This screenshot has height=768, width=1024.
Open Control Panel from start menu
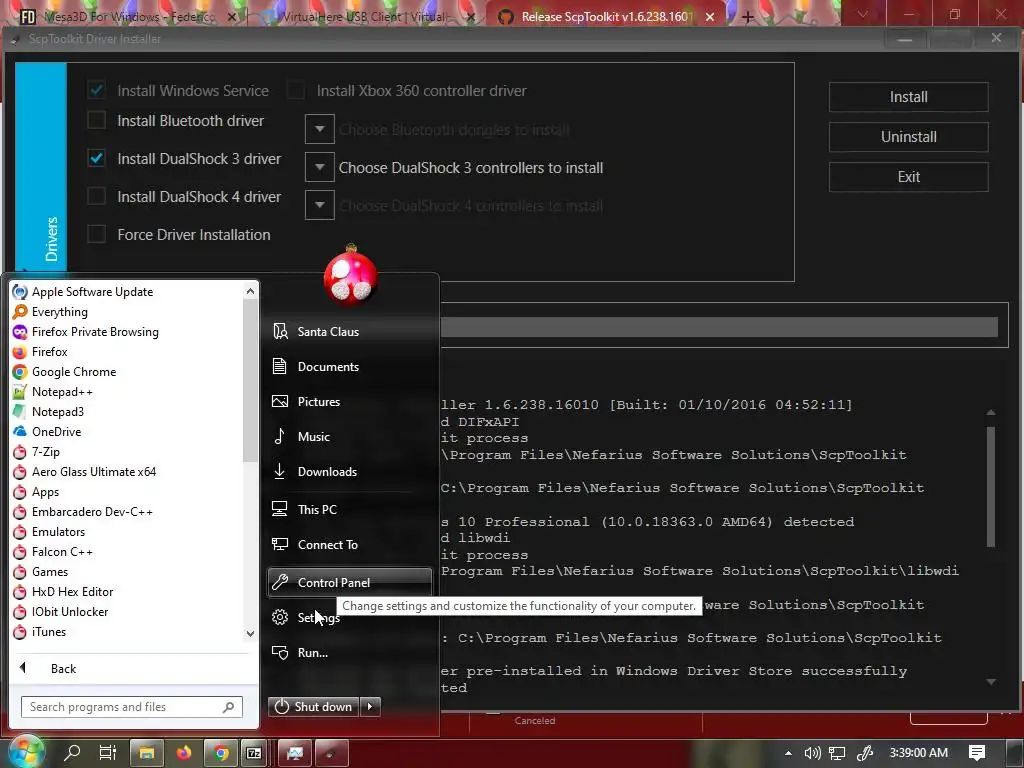(349, 582)
